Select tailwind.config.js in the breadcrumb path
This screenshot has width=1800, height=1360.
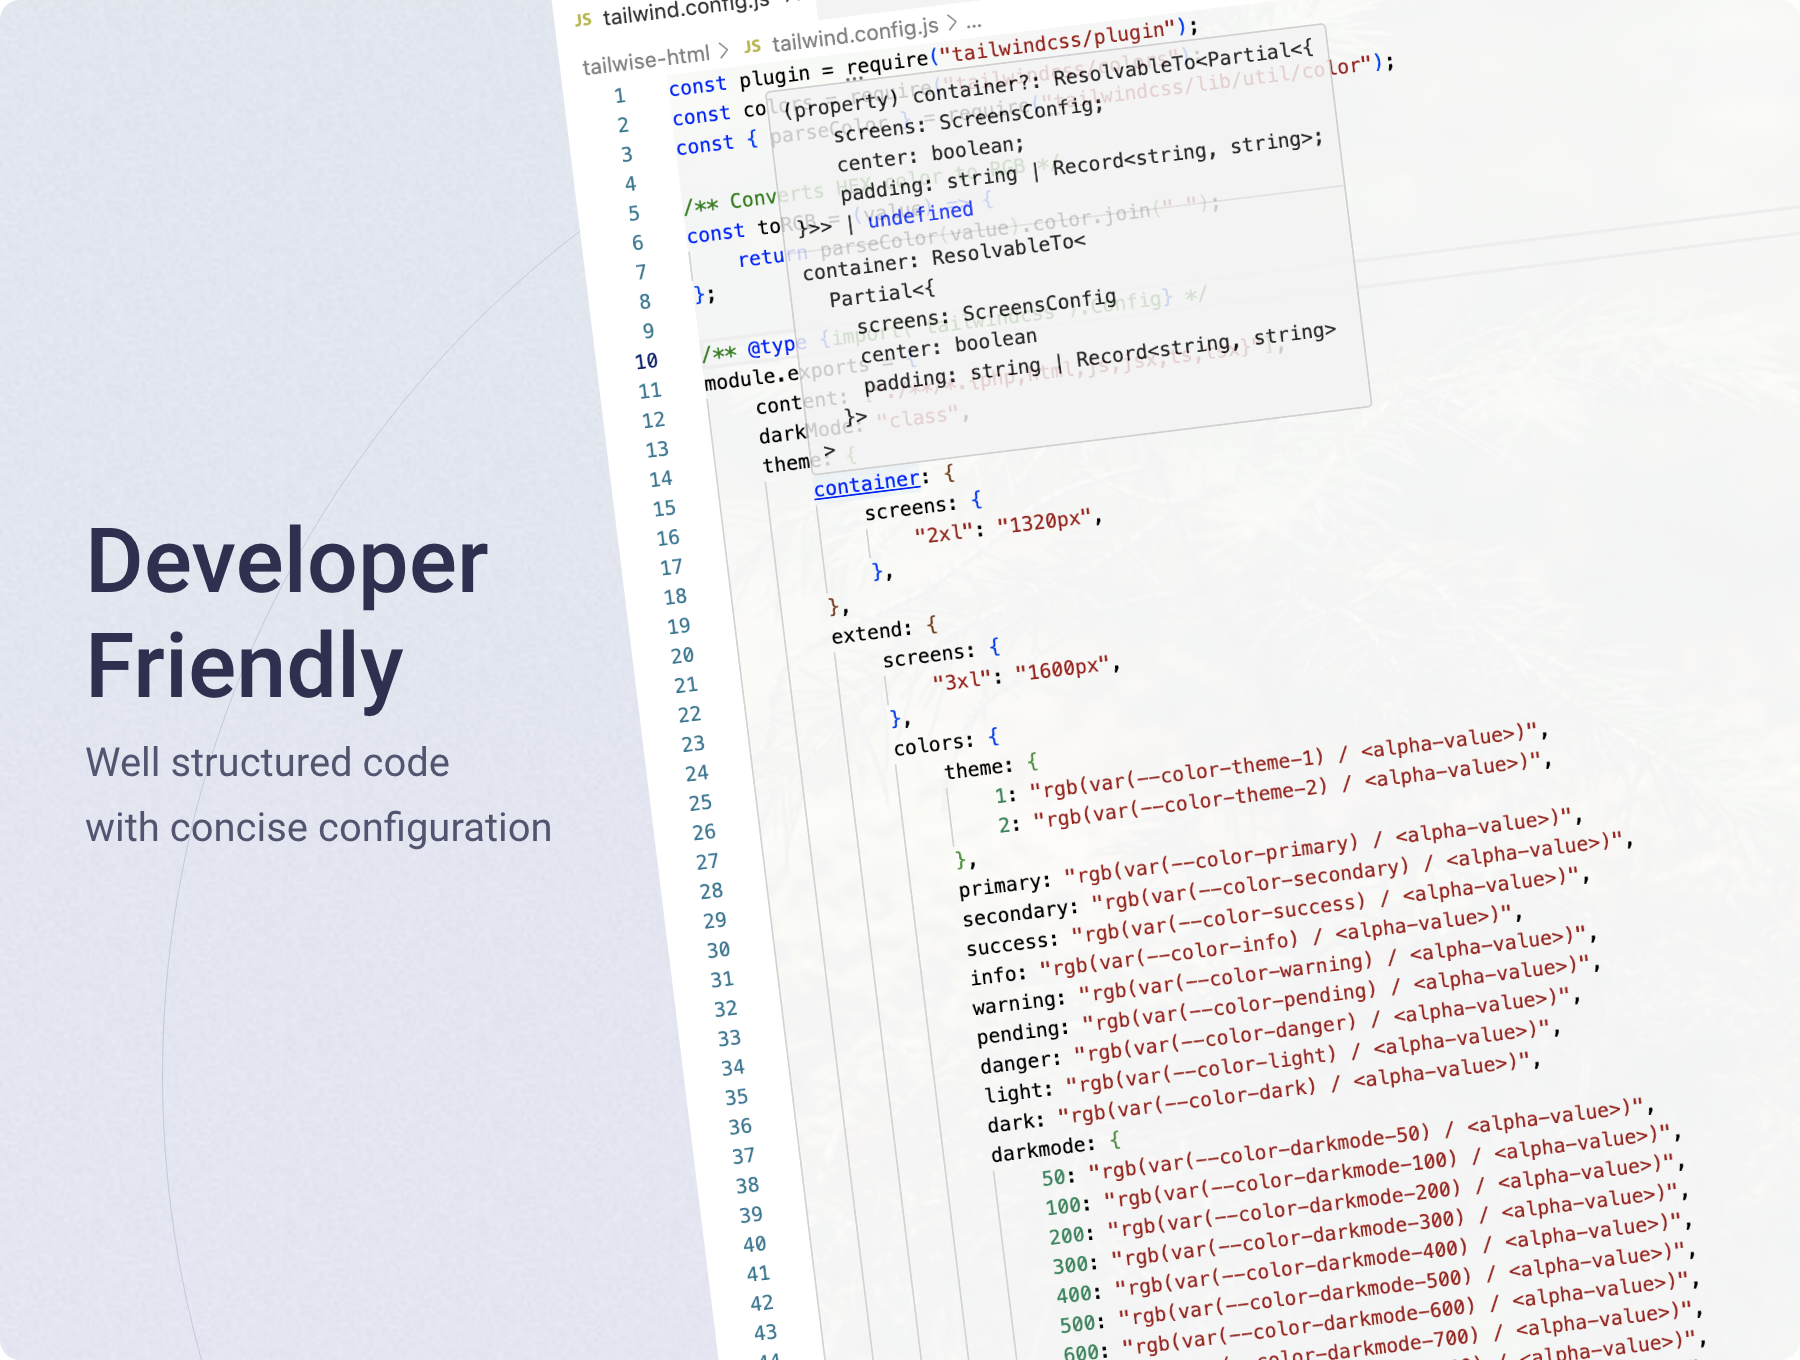tap(855, 35)
